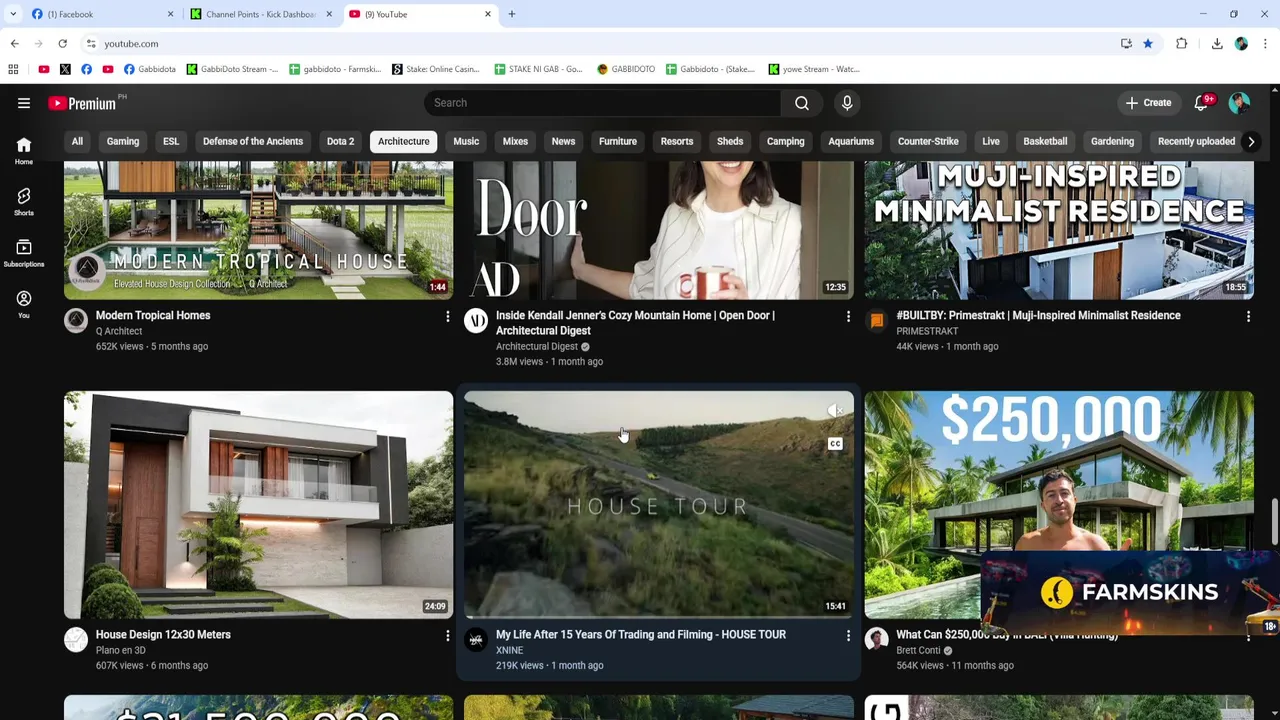Bookmark star icon in address bar
Screen dimensions: 1280x720
pos(1148,44)
